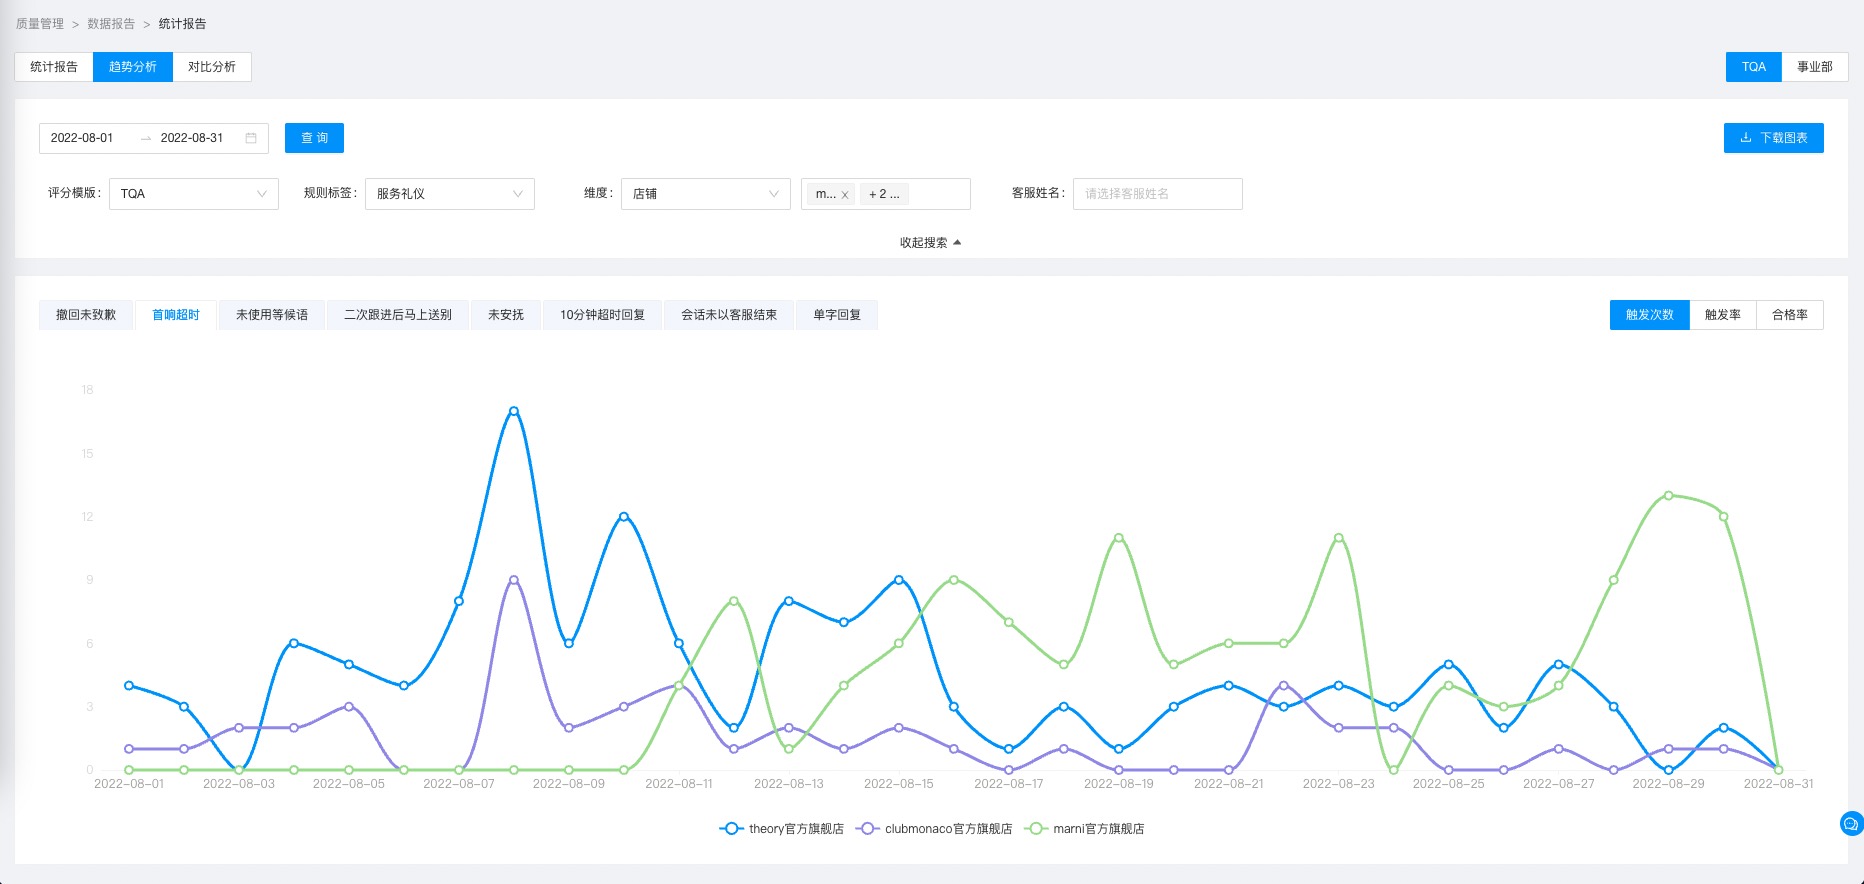Select the 会话未以客服结束 rule tab
This screenshot has height=884, width=1864.
pyautogui.click(x=729, y=315)
